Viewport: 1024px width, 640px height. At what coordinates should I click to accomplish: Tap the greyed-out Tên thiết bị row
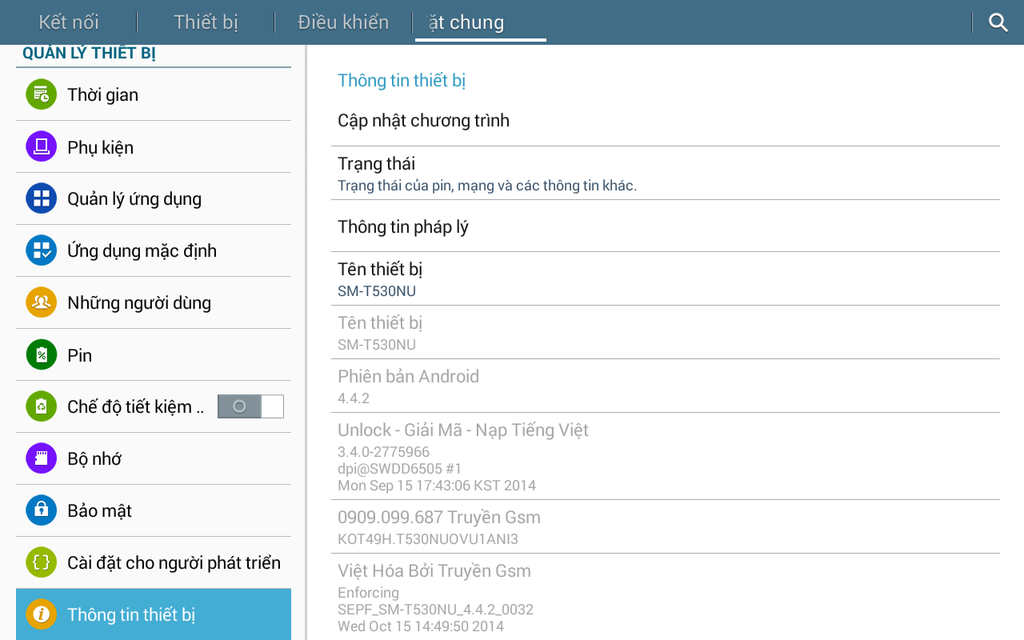[665, 332]
